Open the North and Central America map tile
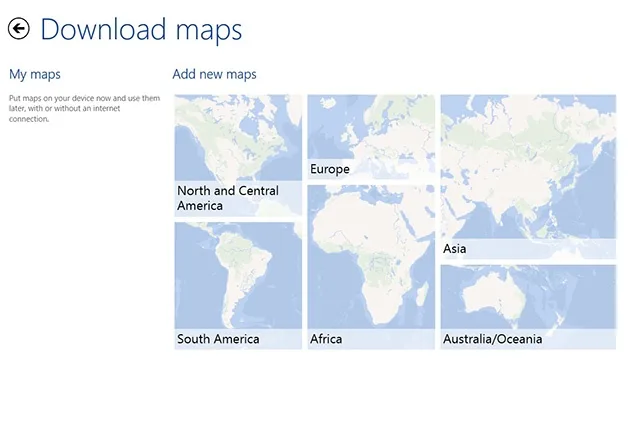The image size is (632, 432). click(x=238, y=156)
